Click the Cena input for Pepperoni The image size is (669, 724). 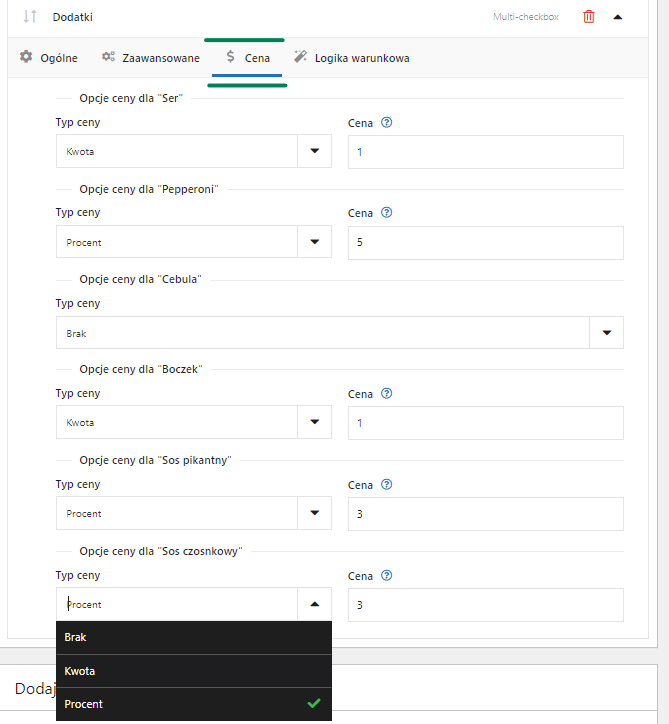(486, 242)
